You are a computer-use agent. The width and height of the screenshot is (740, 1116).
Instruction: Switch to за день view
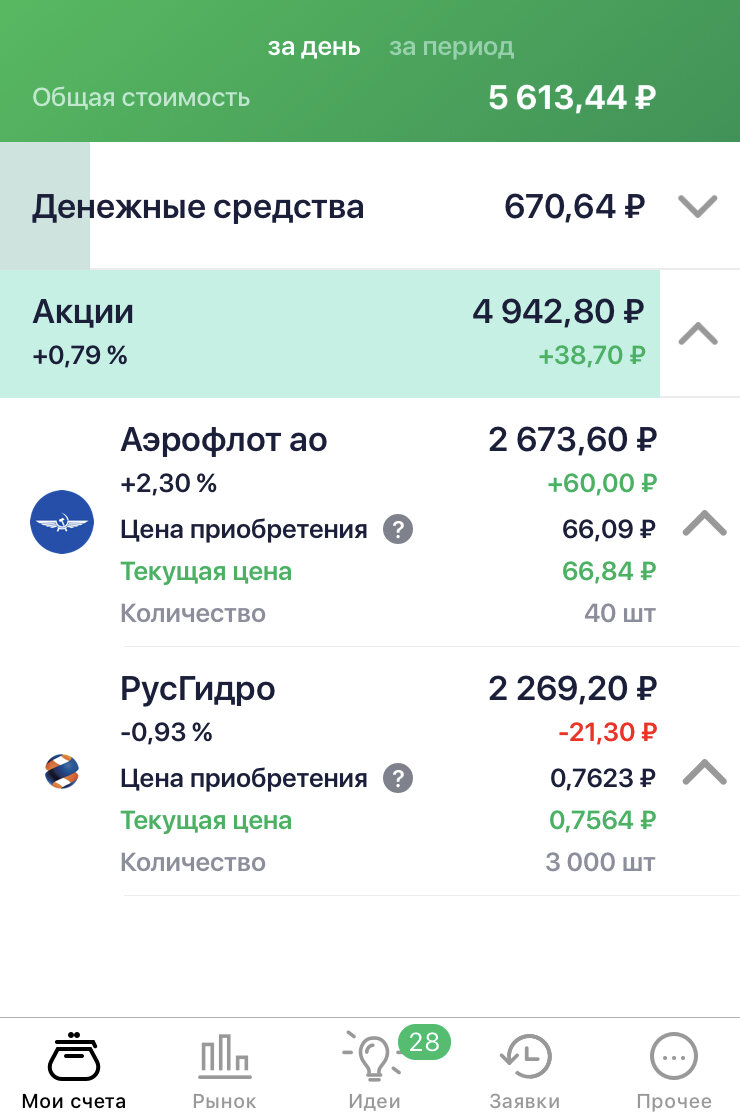click(x=314, y=47)
